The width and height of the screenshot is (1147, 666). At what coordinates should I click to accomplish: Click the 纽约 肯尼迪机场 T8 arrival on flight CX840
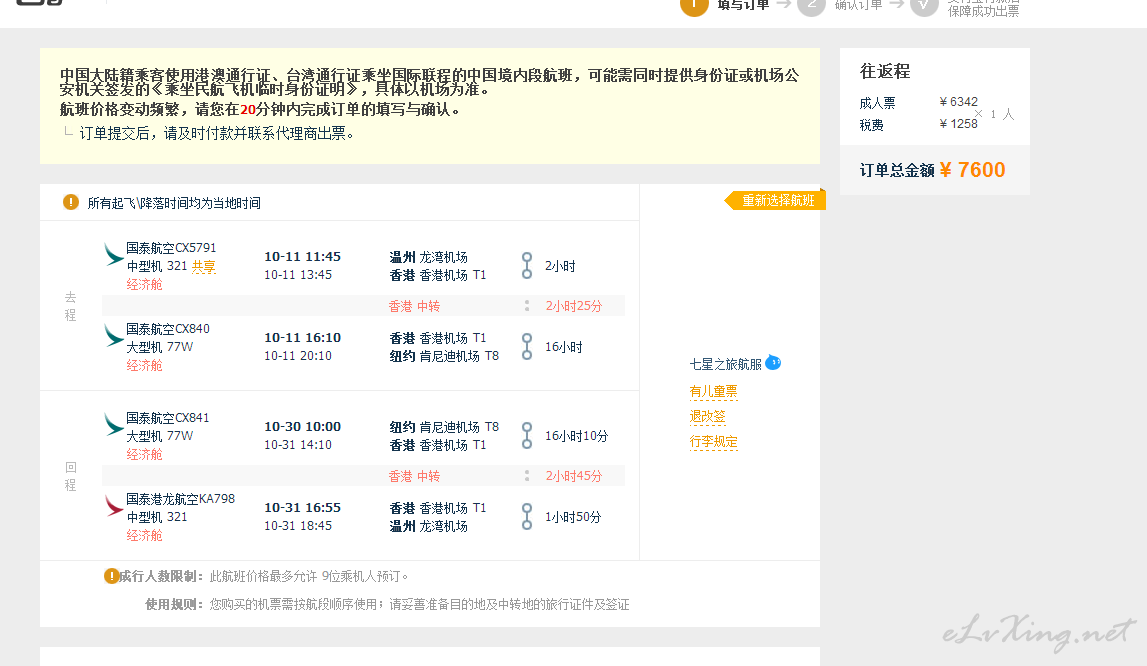[444, 356]
